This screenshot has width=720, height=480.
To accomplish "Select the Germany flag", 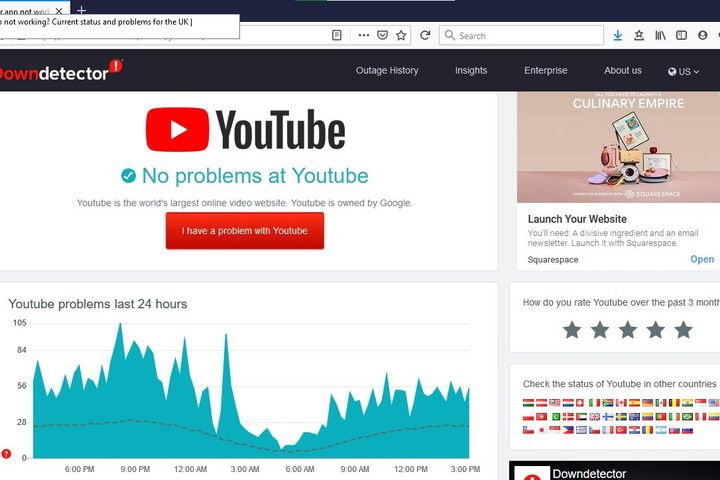I will [x=647, y=403].
